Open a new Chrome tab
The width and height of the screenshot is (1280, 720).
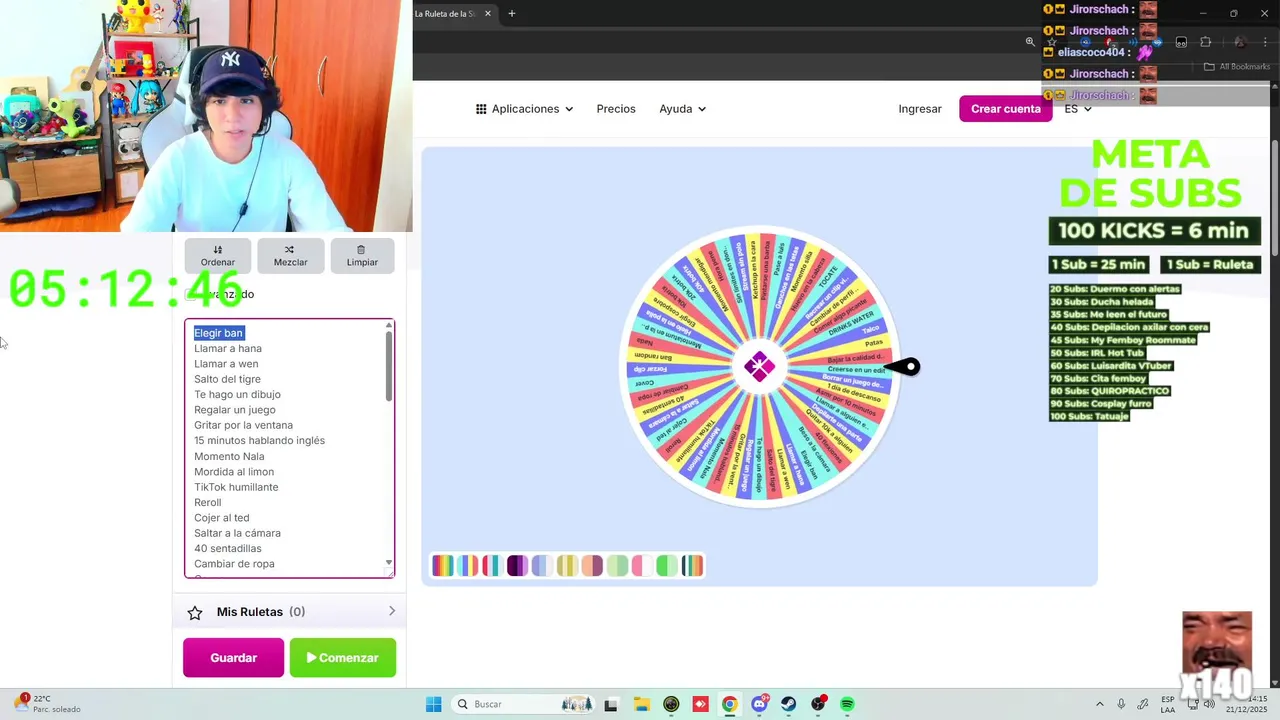(512, 14)
